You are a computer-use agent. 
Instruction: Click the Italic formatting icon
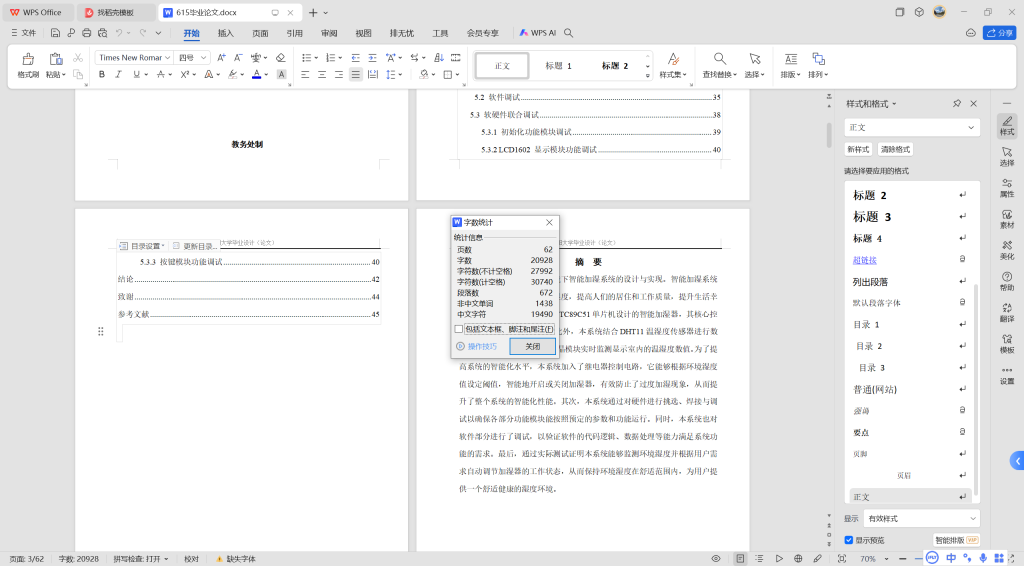coord(117,74)
